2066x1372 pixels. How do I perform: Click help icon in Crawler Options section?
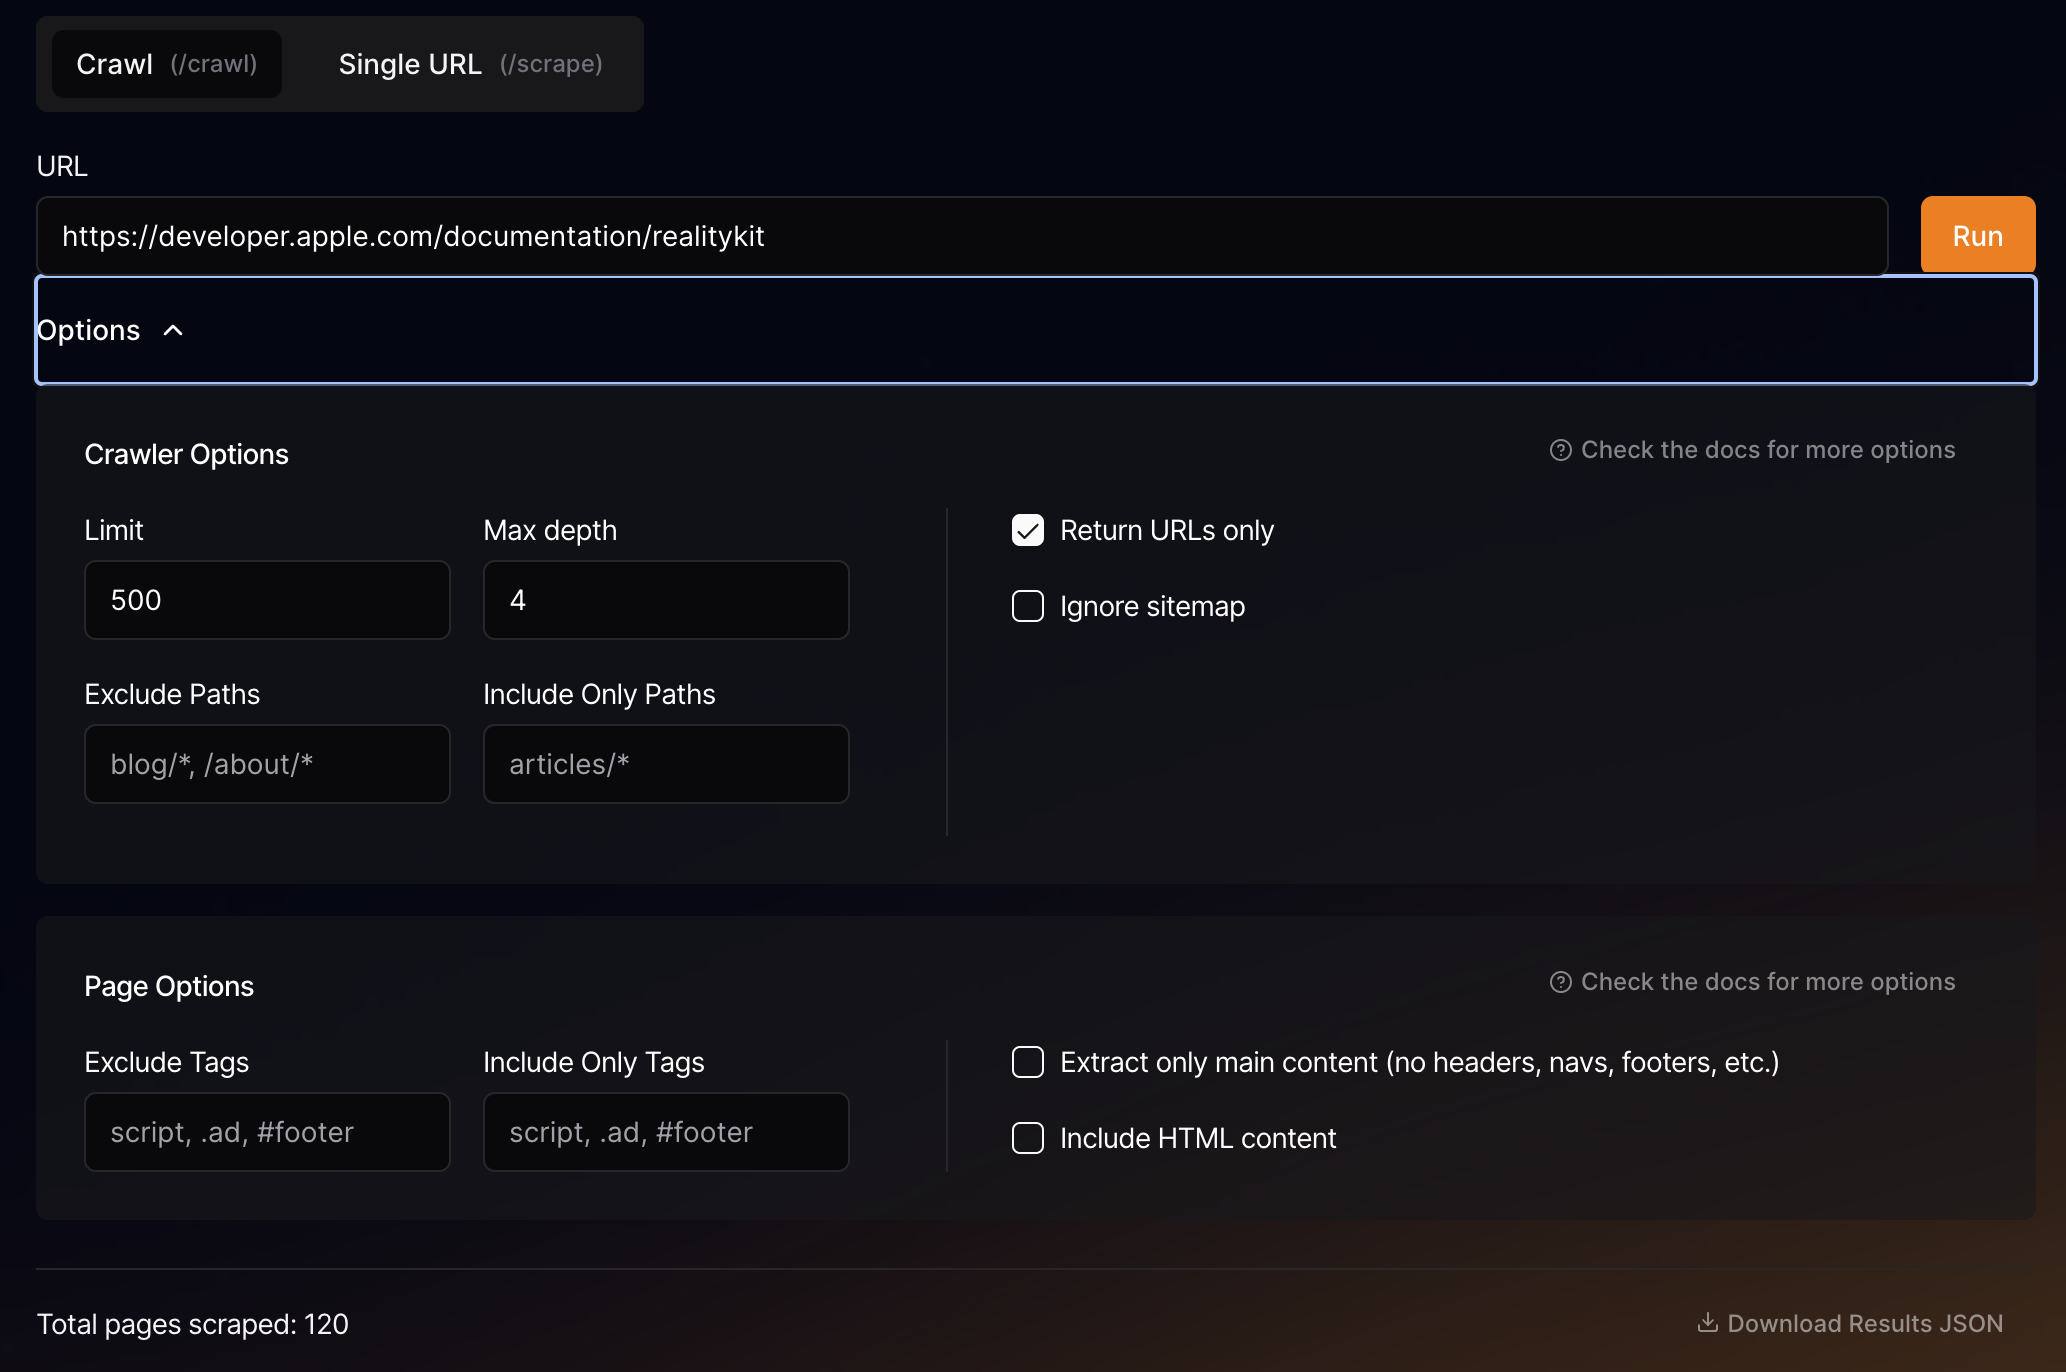1560,450
